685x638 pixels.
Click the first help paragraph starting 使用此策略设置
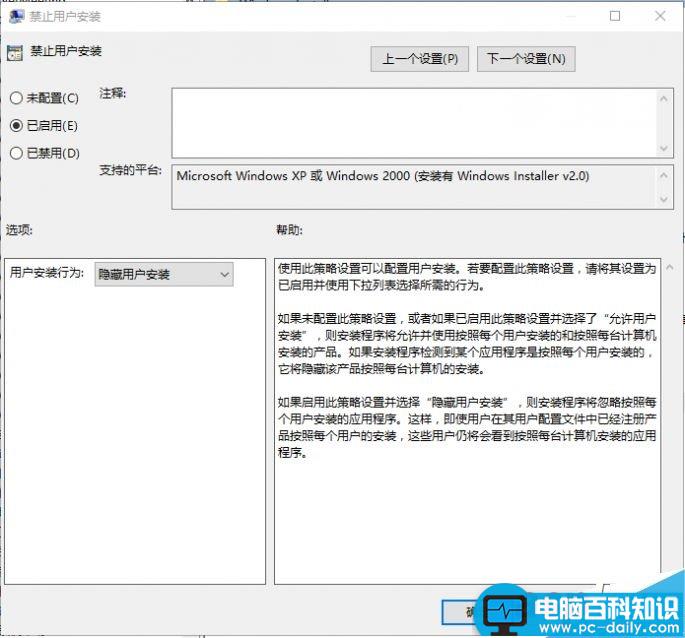click(x=467, y=277)
